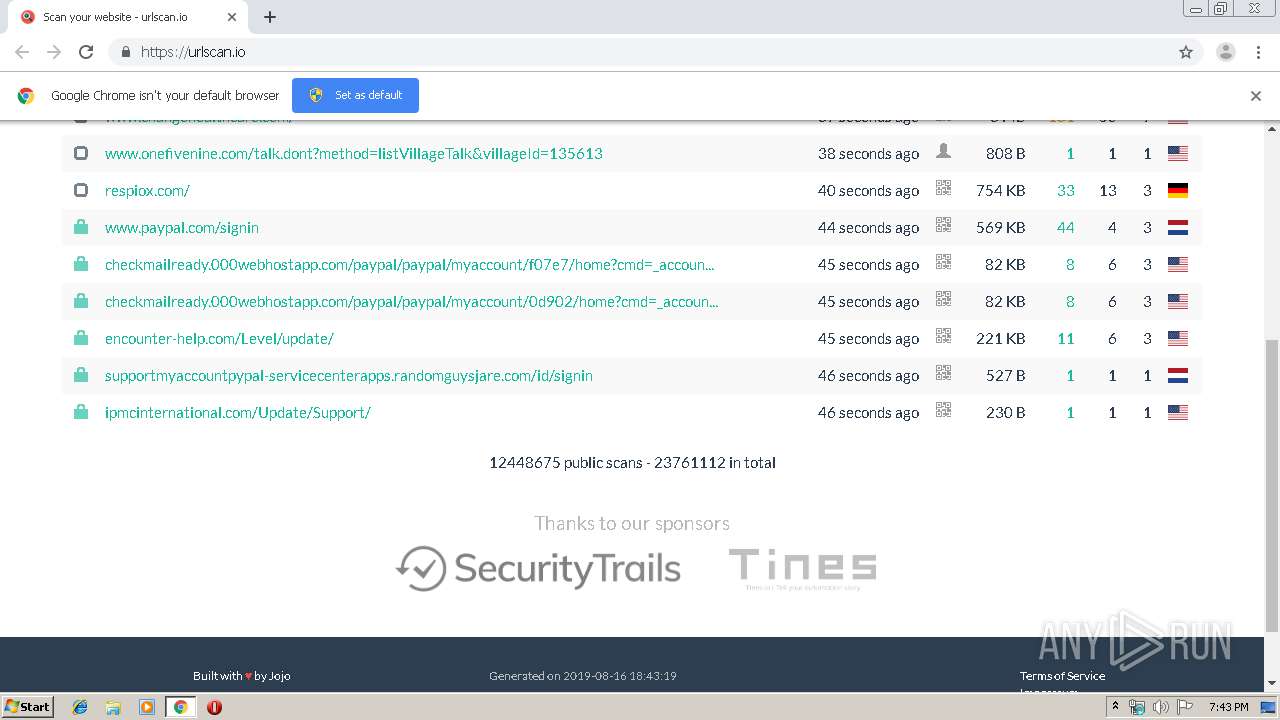Open the Chrome three-dot menu
1280x720 pixels.
pyautogui.click(x=1258, y=52)
